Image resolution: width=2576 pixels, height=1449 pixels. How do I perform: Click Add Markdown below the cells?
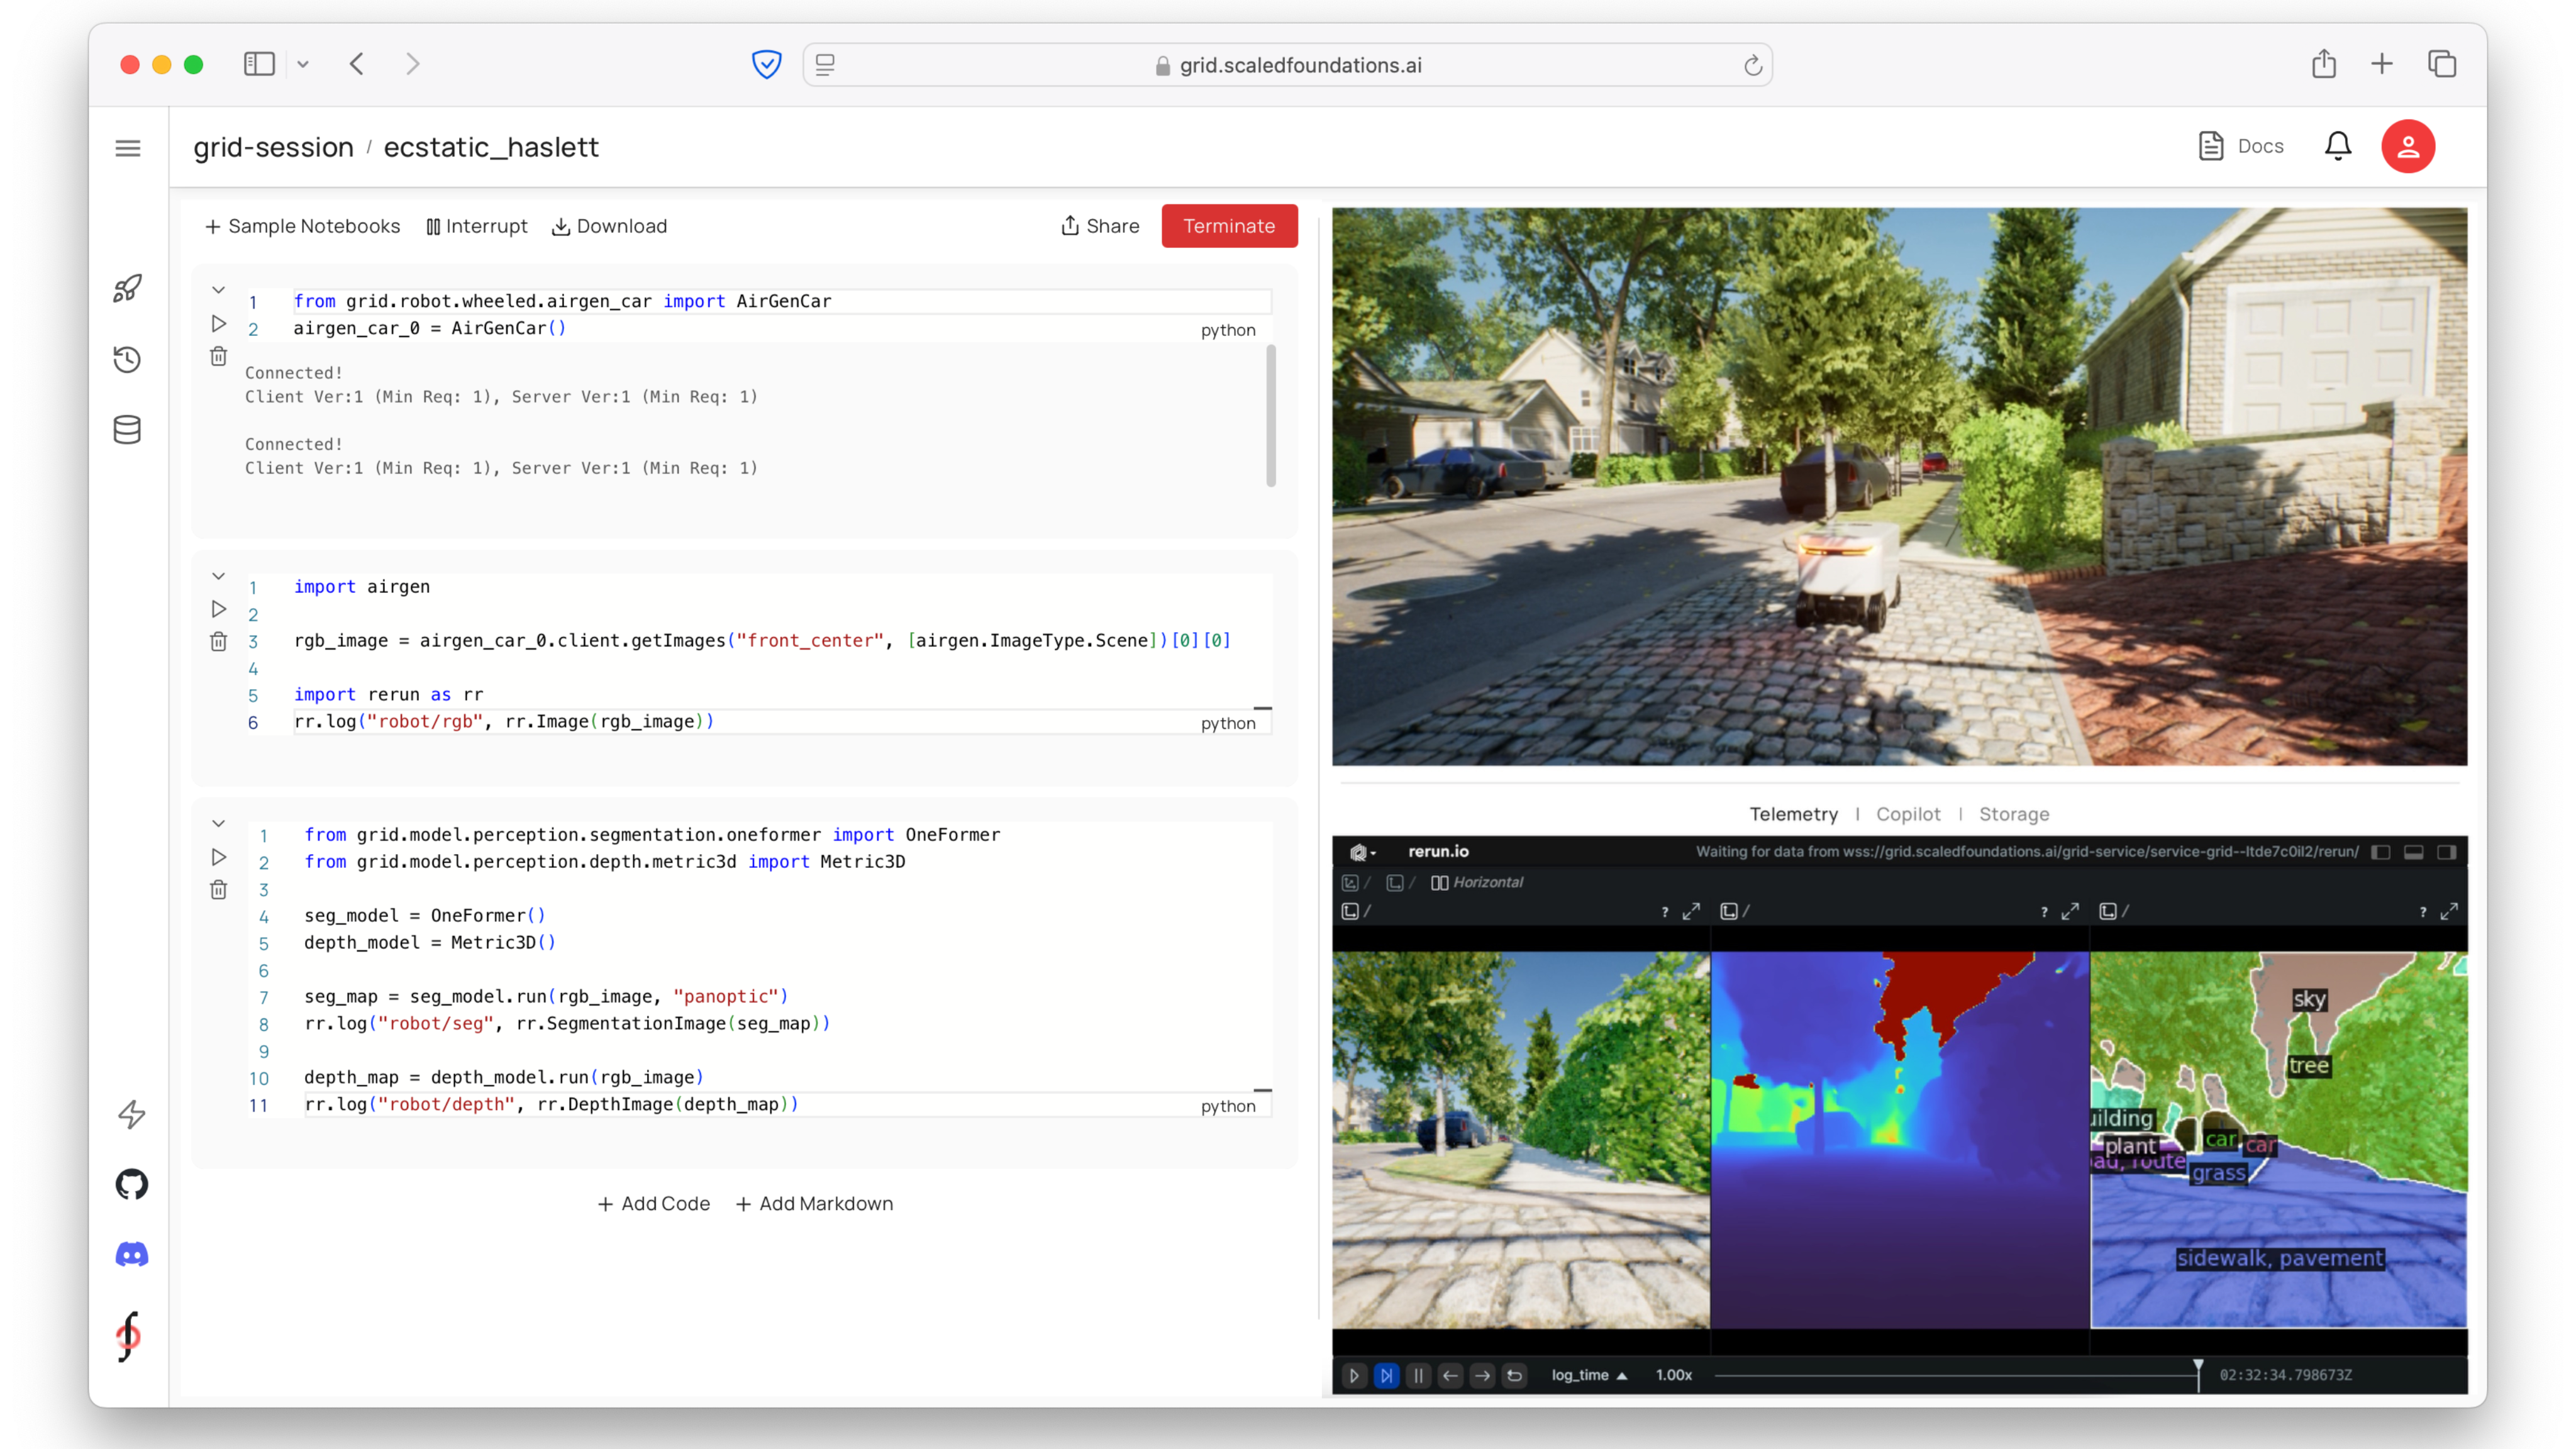[814, 1204]
